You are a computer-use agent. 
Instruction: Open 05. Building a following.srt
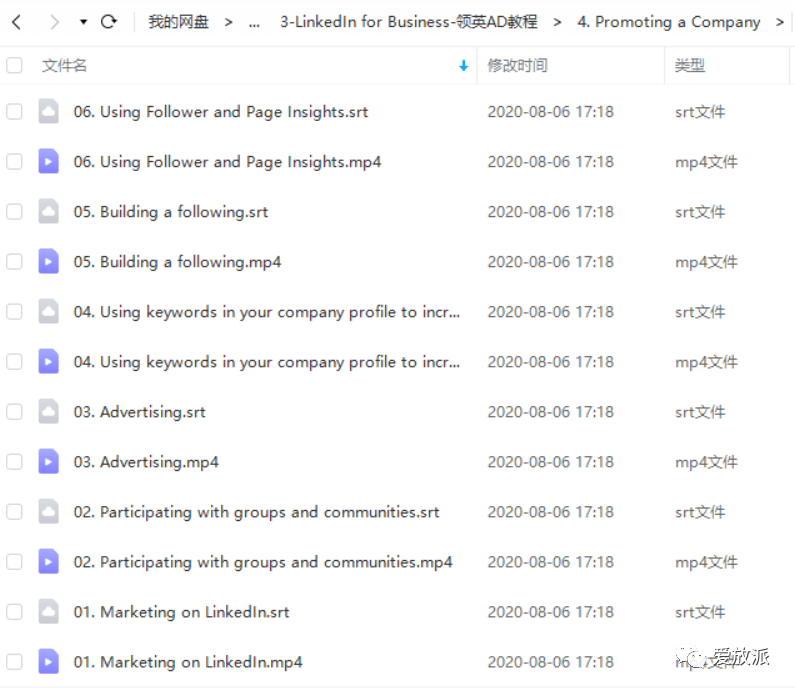(x=171, y=211)
